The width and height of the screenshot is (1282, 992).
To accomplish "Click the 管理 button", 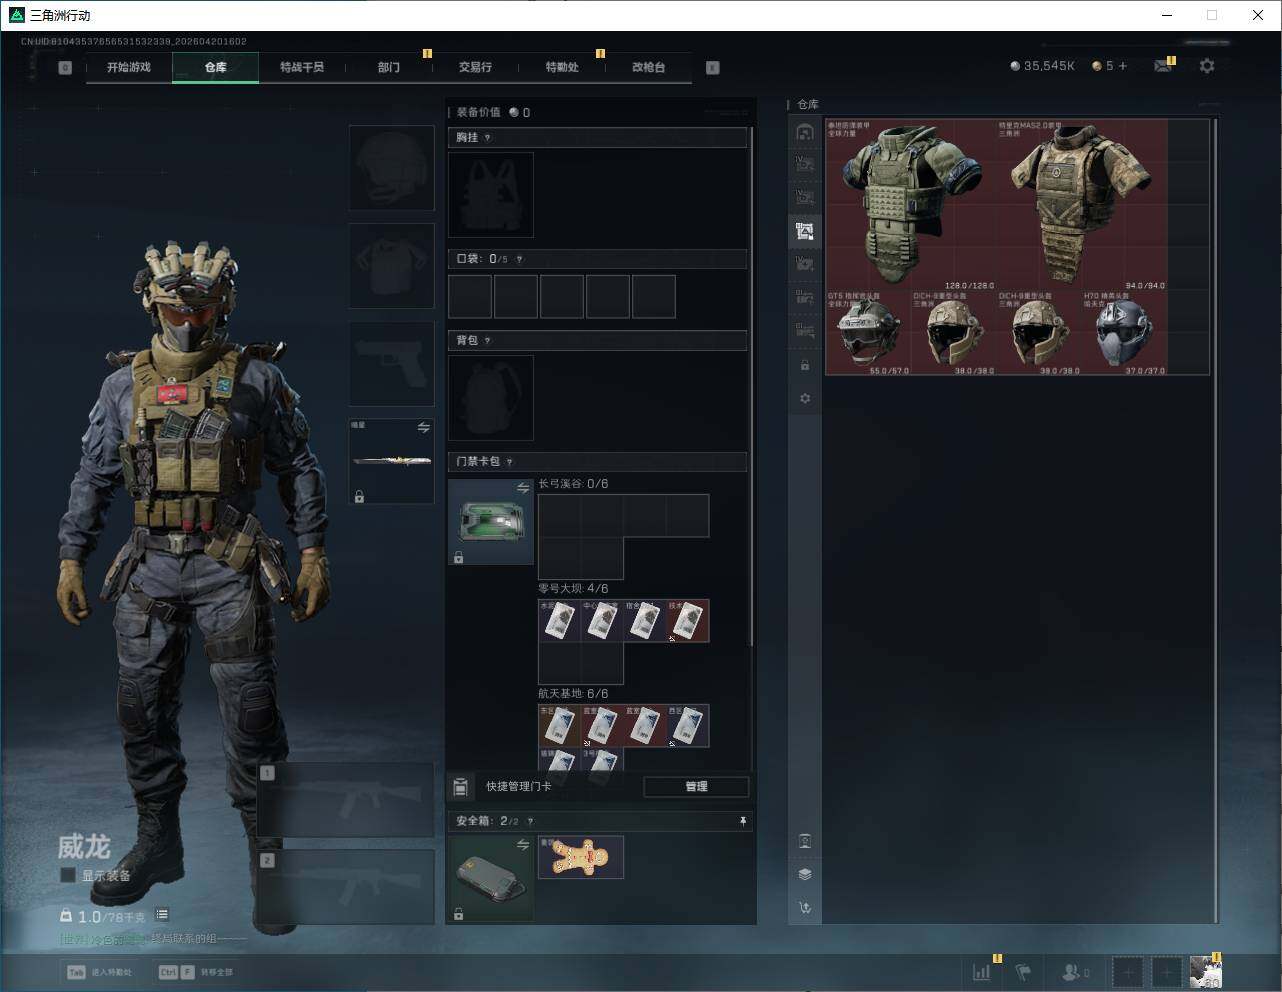I will (x=696, y=786).
